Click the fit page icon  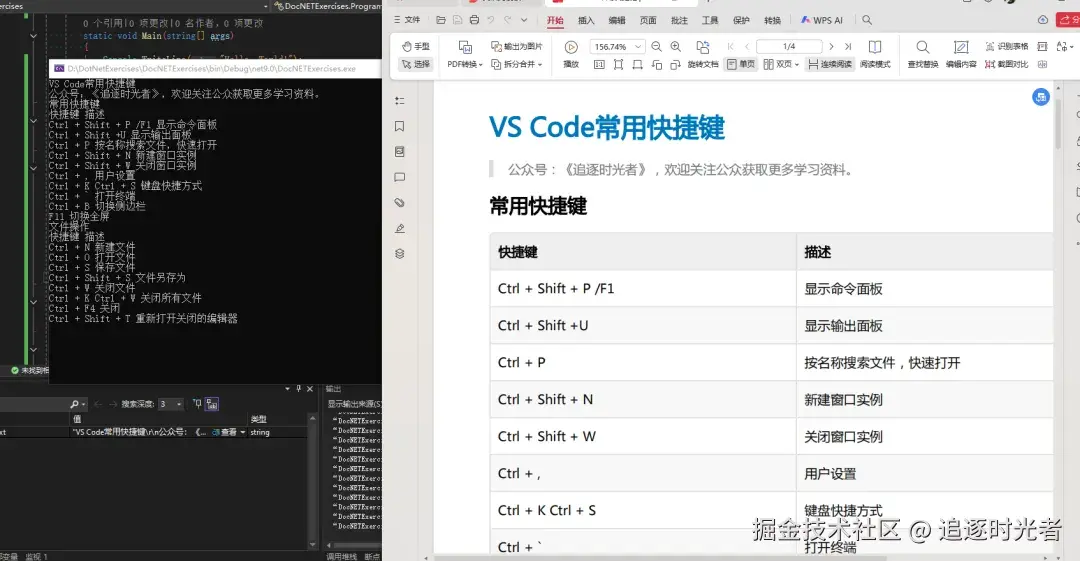tap(619, 64)
